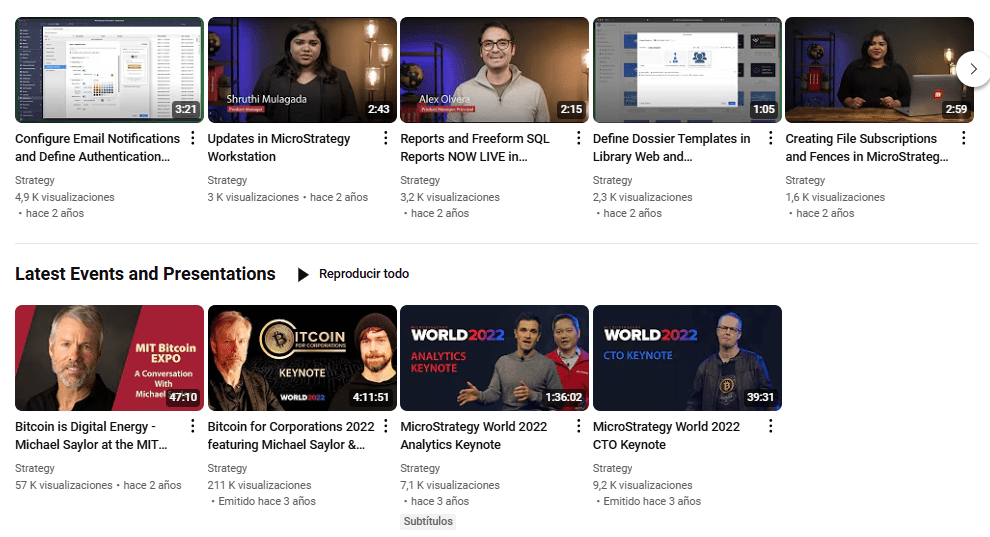Click title MicroStrategy World 2022 Analytics Keynote

474,435
